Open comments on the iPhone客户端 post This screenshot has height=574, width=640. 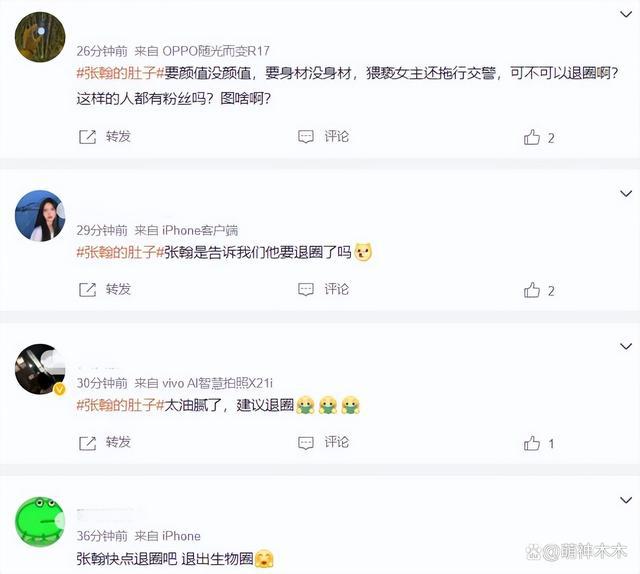click(x=306, y=289)
